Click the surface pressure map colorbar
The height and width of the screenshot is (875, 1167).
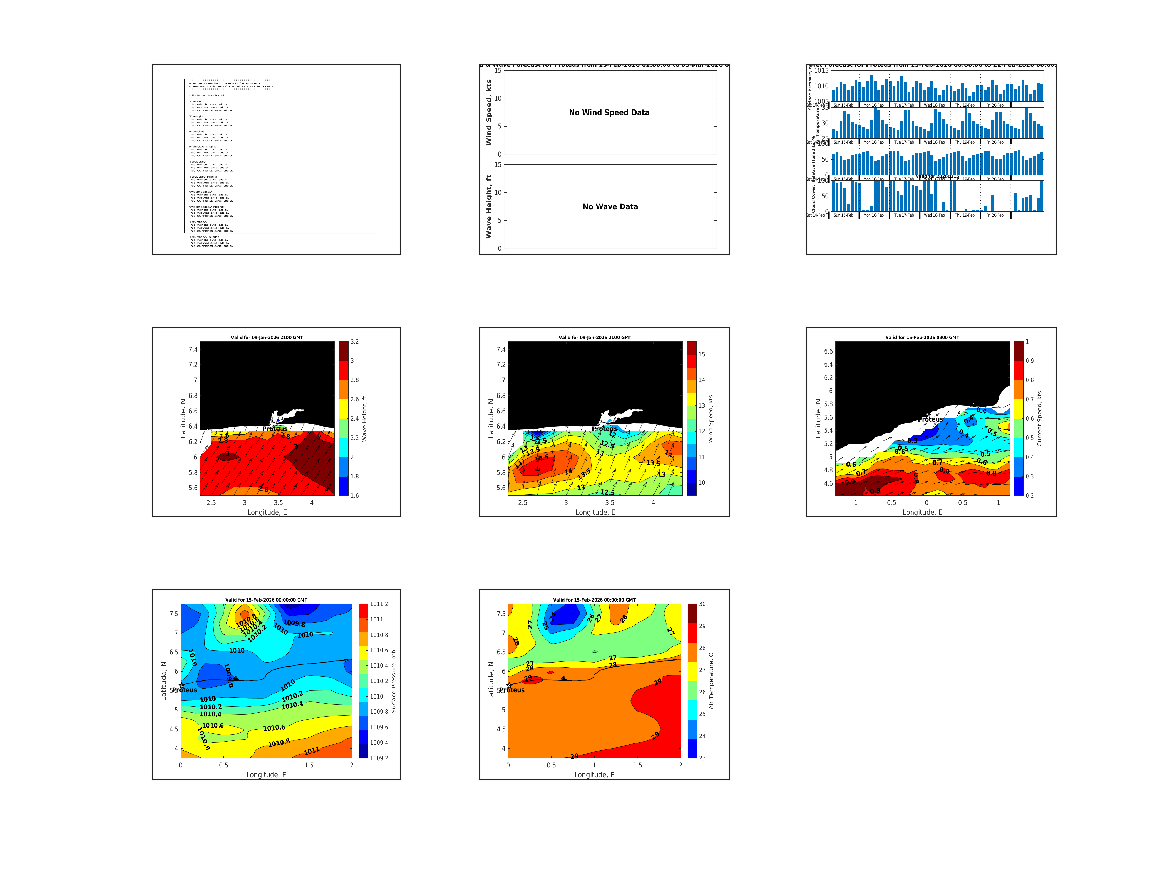point(365,680)
